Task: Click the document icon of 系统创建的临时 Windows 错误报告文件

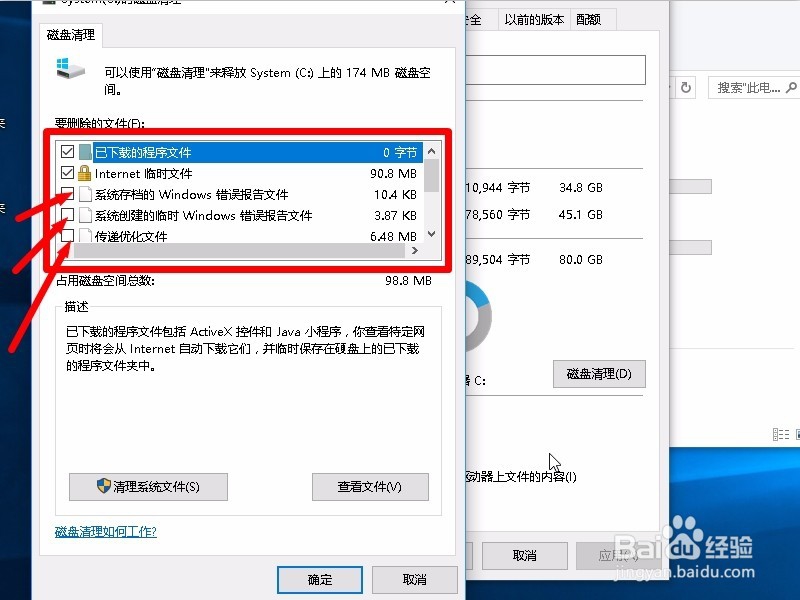Action: click(85, 215)
